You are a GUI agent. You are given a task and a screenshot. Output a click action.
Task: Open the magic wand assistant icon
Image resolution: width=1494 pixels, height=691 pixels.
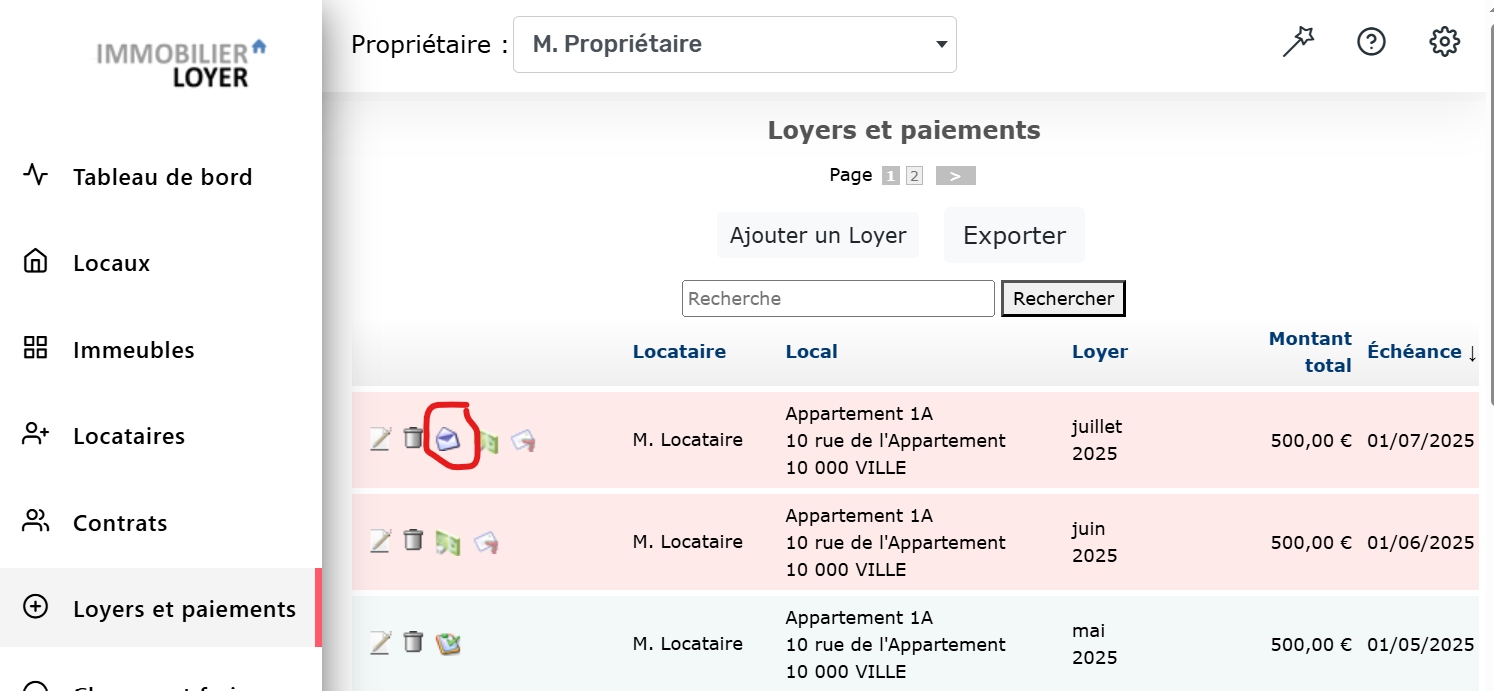tap(1298, 42)
